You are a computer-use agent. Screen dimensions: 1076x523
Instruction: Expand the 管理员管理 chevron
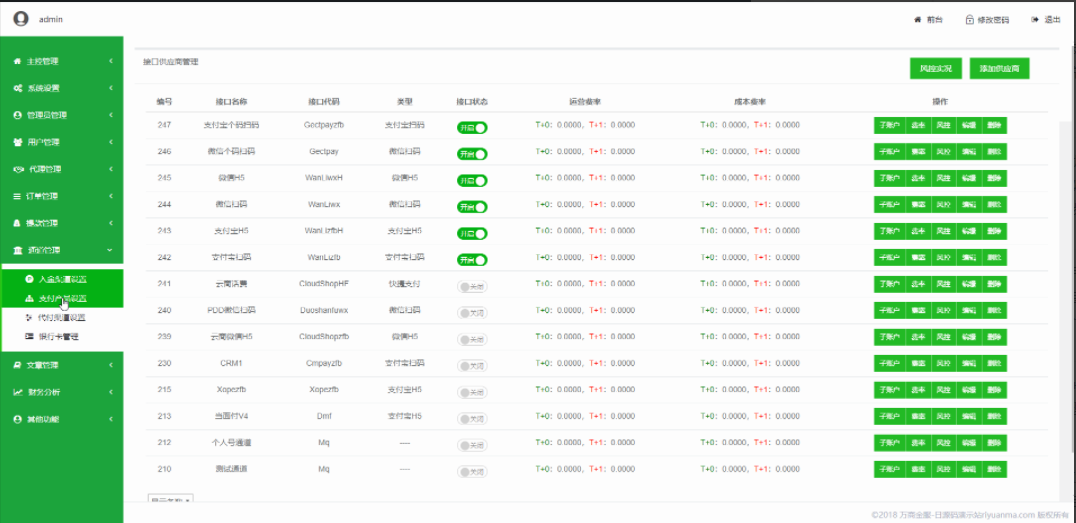coord(110,115)
